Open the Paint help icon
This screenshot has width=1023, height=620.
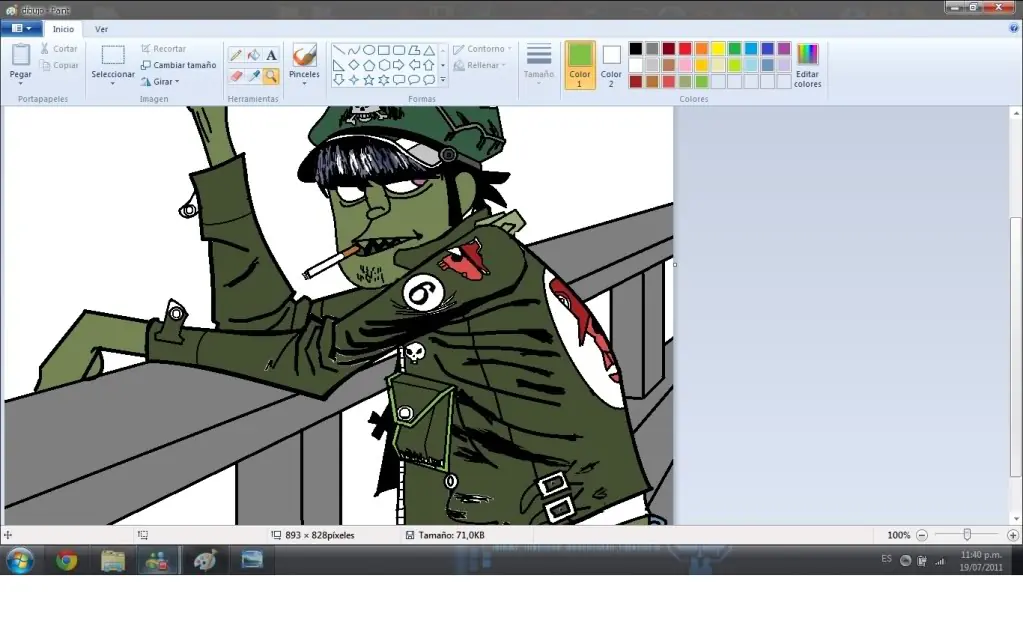[1014, 28]
